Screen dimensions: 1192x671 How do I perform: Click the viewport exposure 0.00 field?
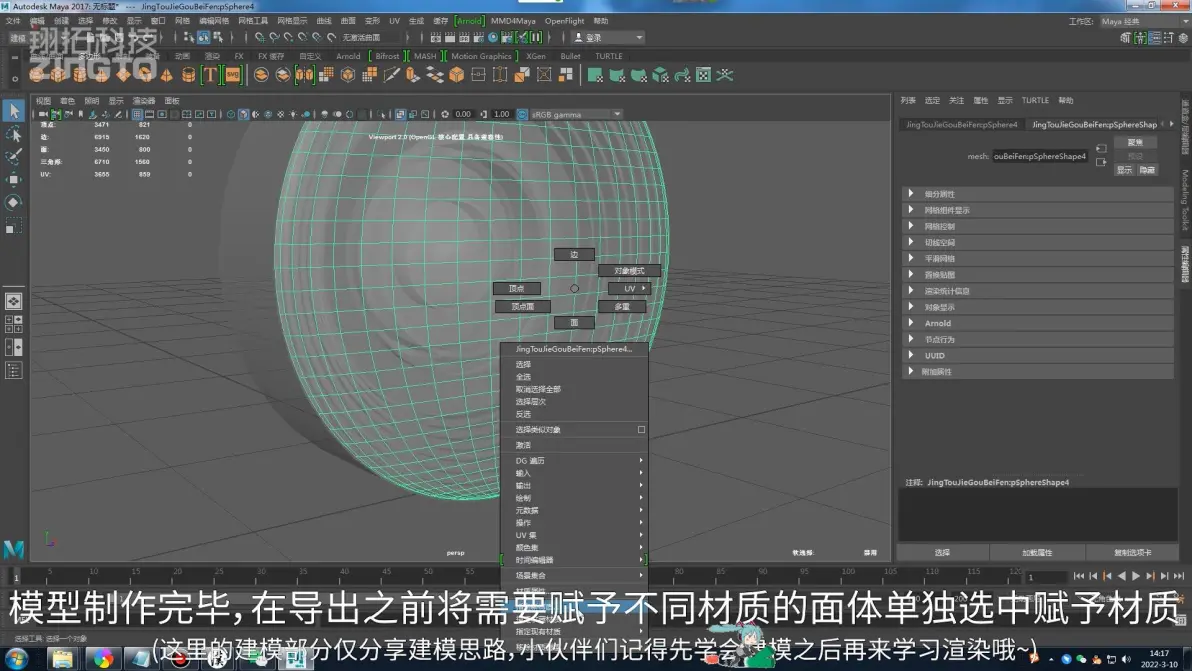click(x=463, y=114)
